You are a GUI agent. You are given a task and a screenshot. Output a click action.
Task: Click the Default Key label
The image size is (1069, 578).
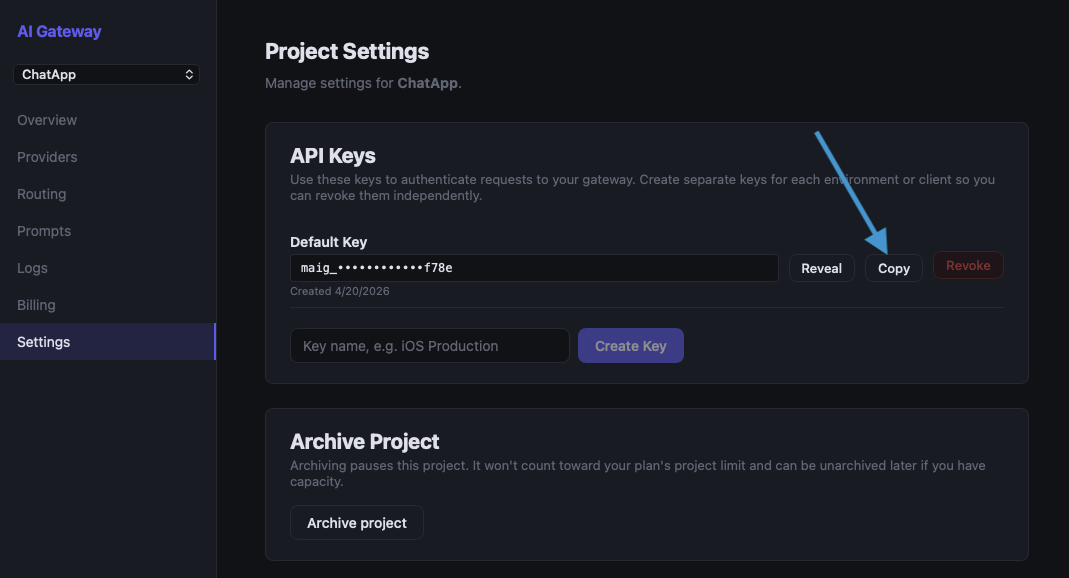pyautogui.click(x=329, y=242)
